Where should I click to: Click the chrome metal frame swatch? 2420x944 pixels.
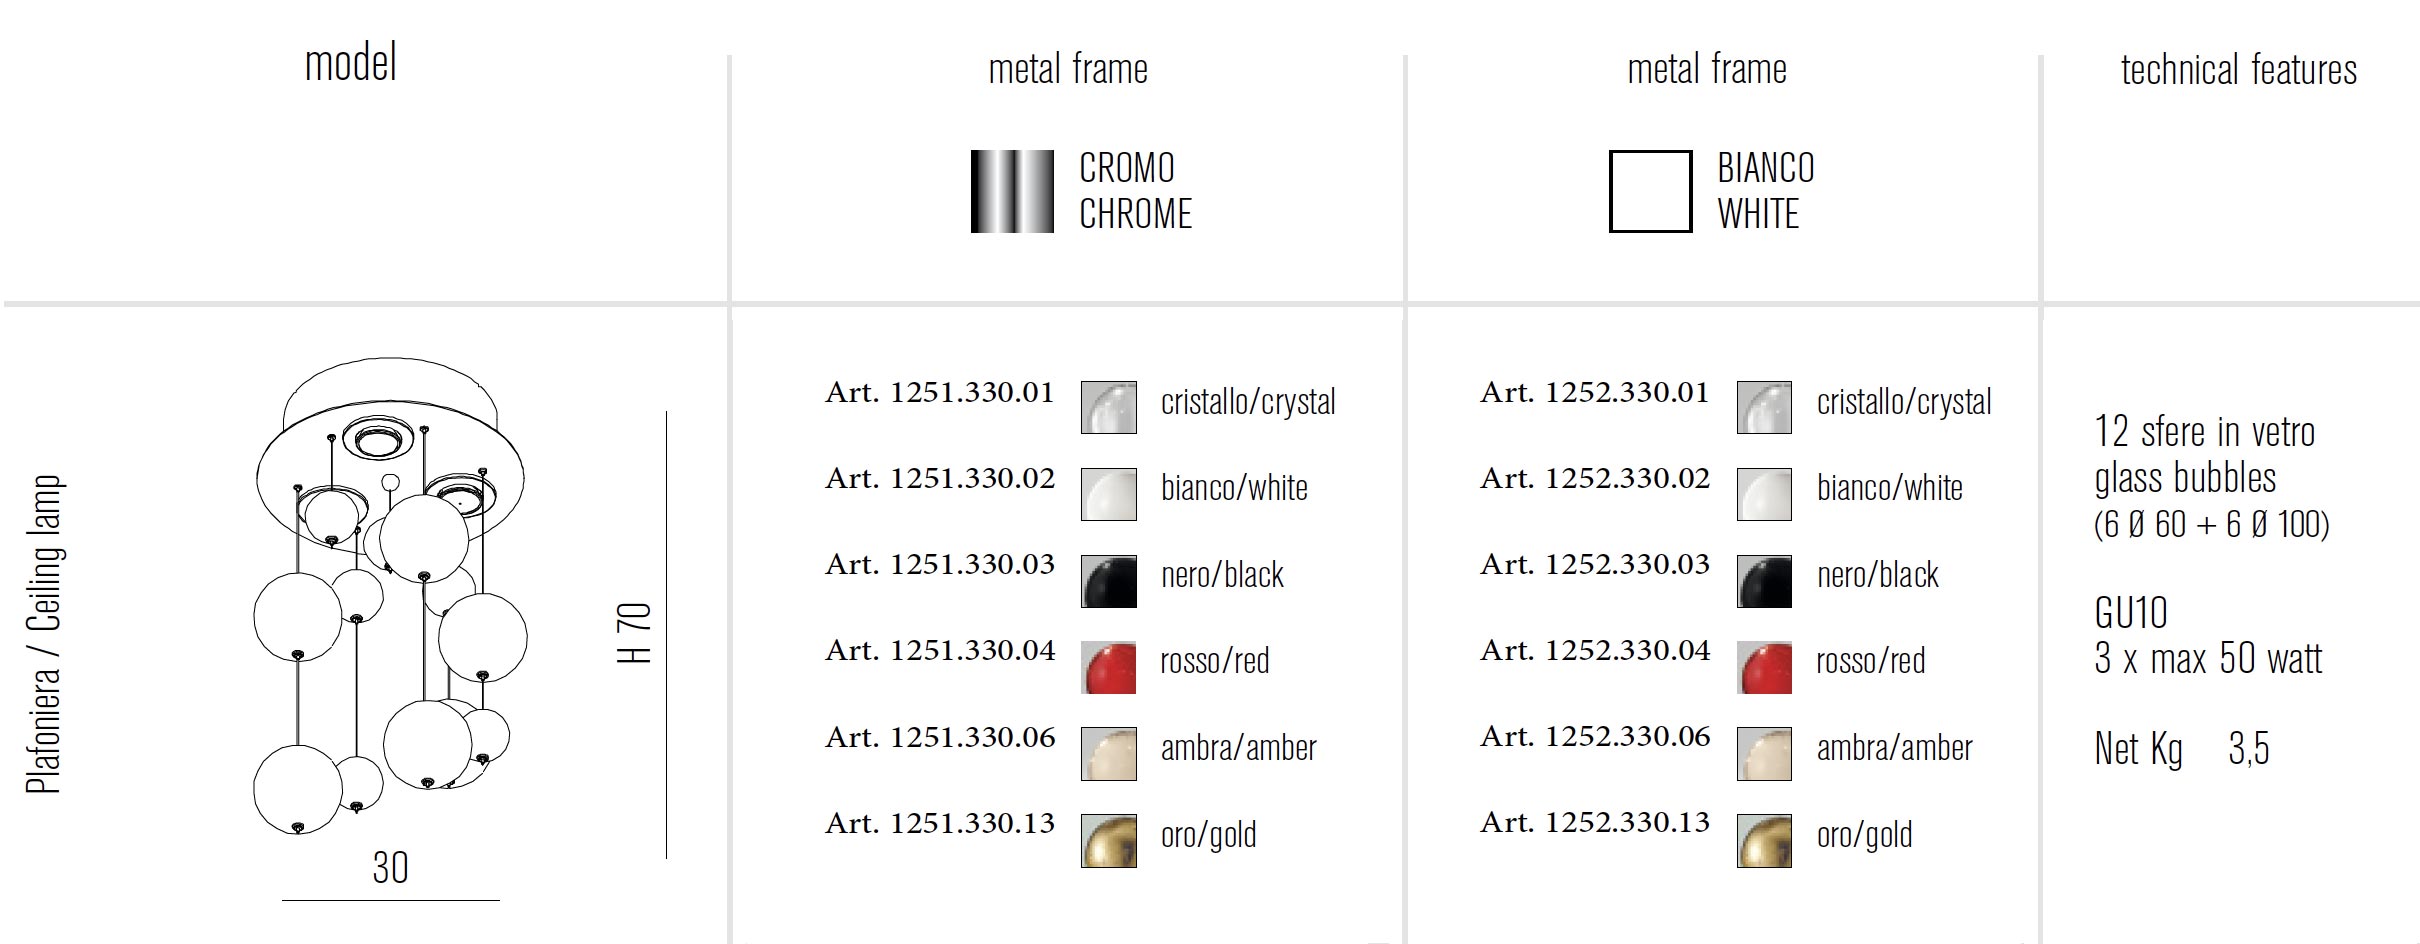[1012, 191]
